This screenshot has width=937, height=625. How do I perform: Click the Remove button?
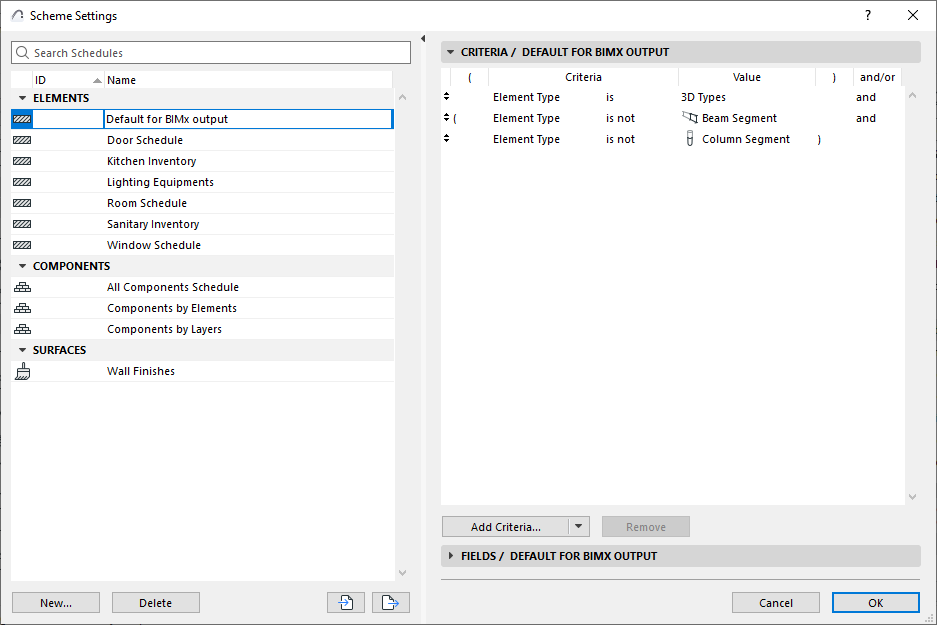646,526
